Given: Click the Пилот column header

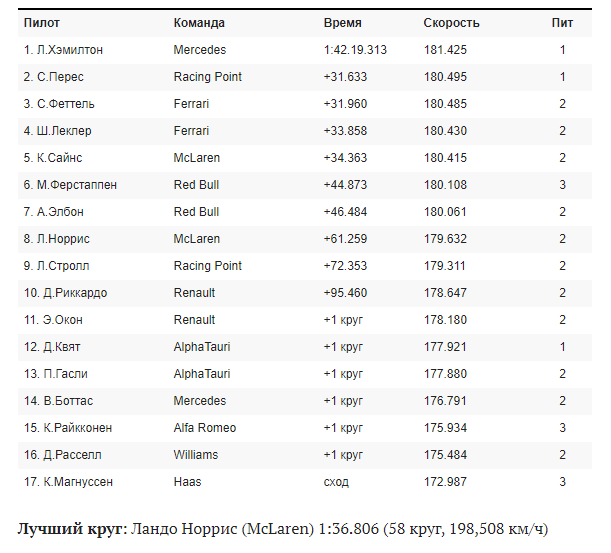Looking at the screenshot, I should [x=40, y=23].
